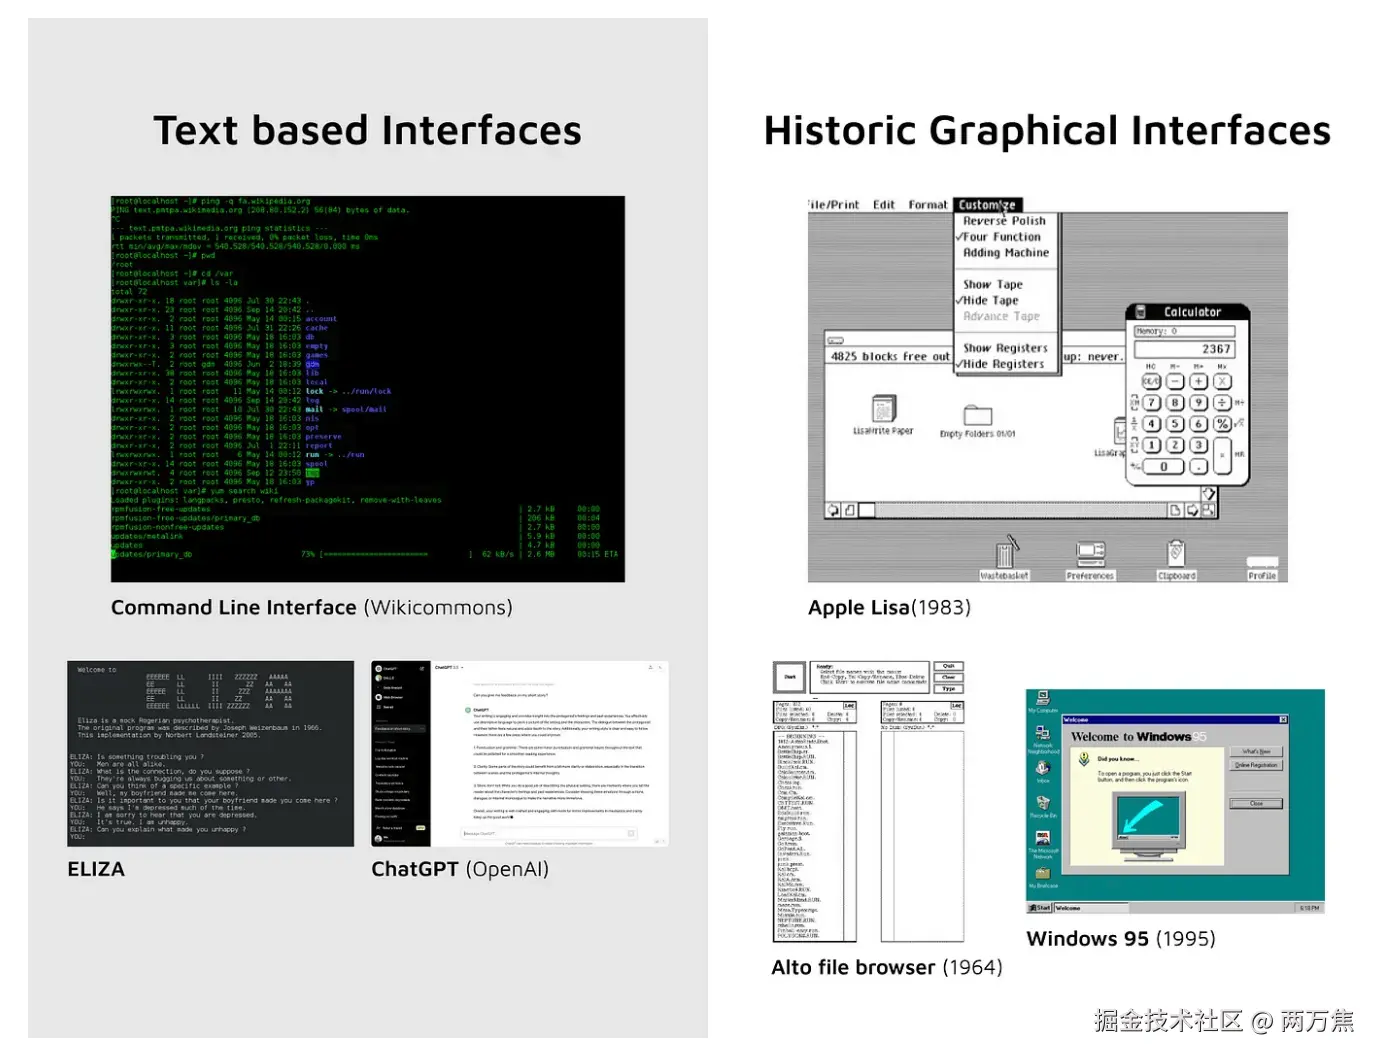
Task: Click the light bulb tip icon in Welcome dialog
Action: click(1084, 759)
